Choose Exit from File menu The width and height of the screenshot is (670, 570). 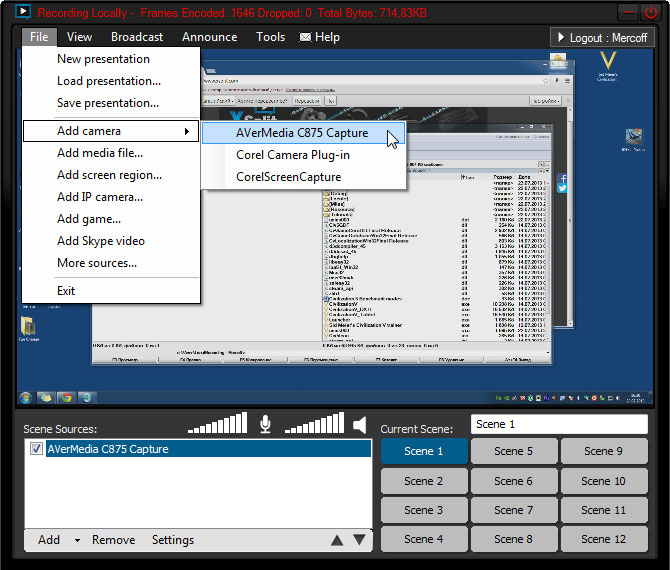coord(111,291)
